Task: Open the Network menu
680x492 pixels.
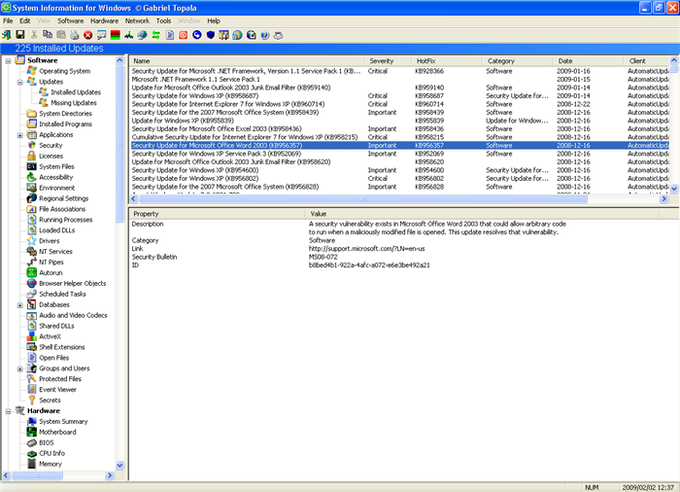Action: point(137,21)
